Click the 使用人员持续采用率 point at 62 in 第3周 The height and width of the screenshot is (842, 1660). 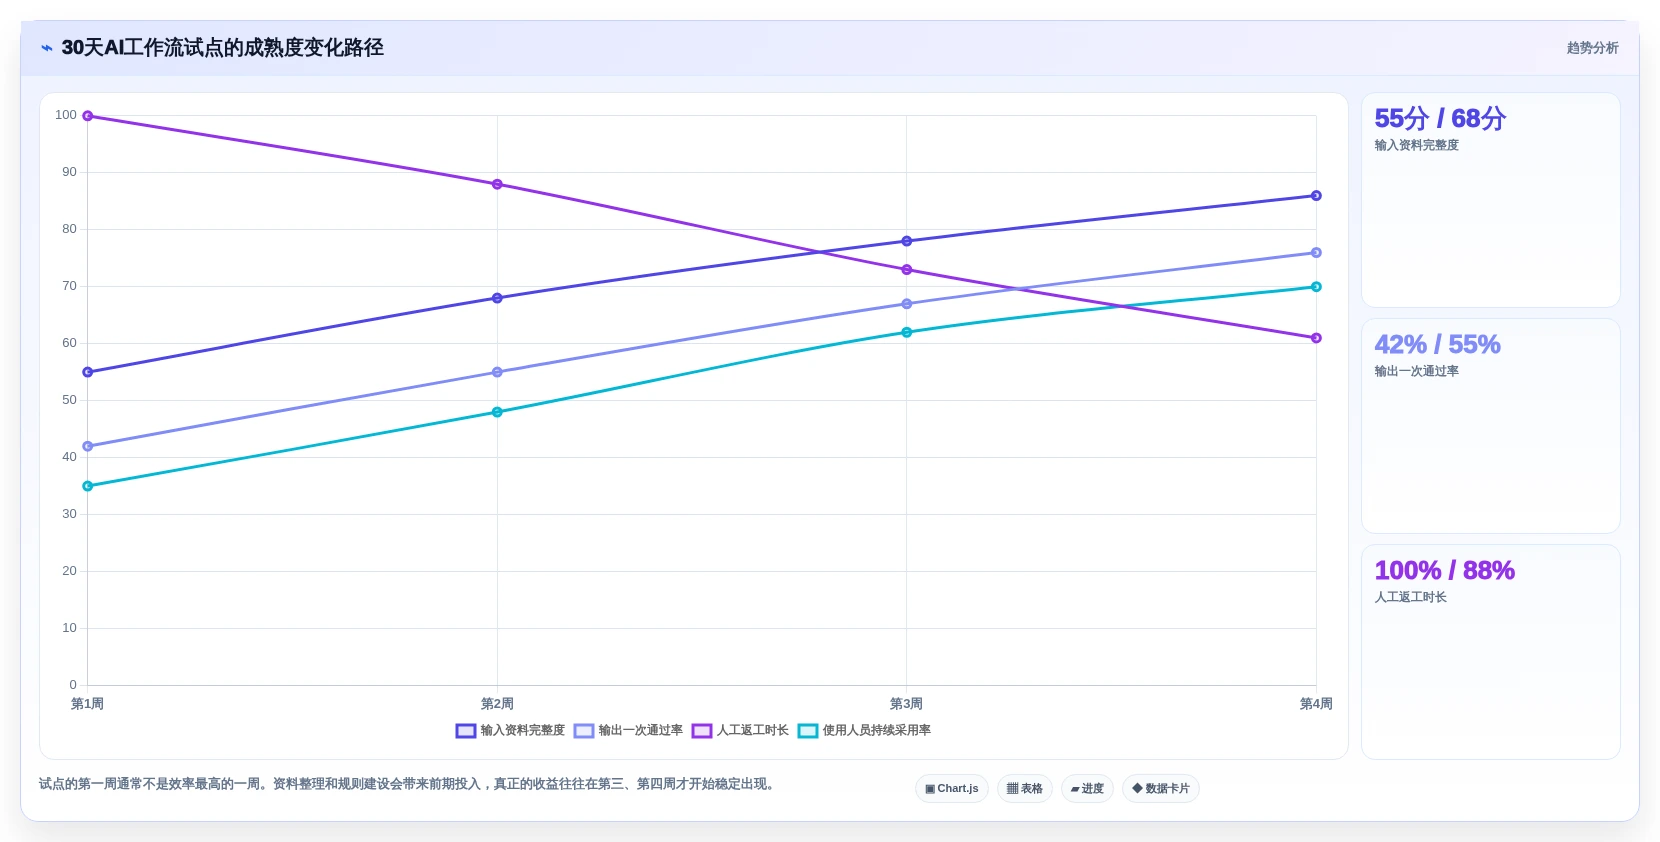coord(907,332)
